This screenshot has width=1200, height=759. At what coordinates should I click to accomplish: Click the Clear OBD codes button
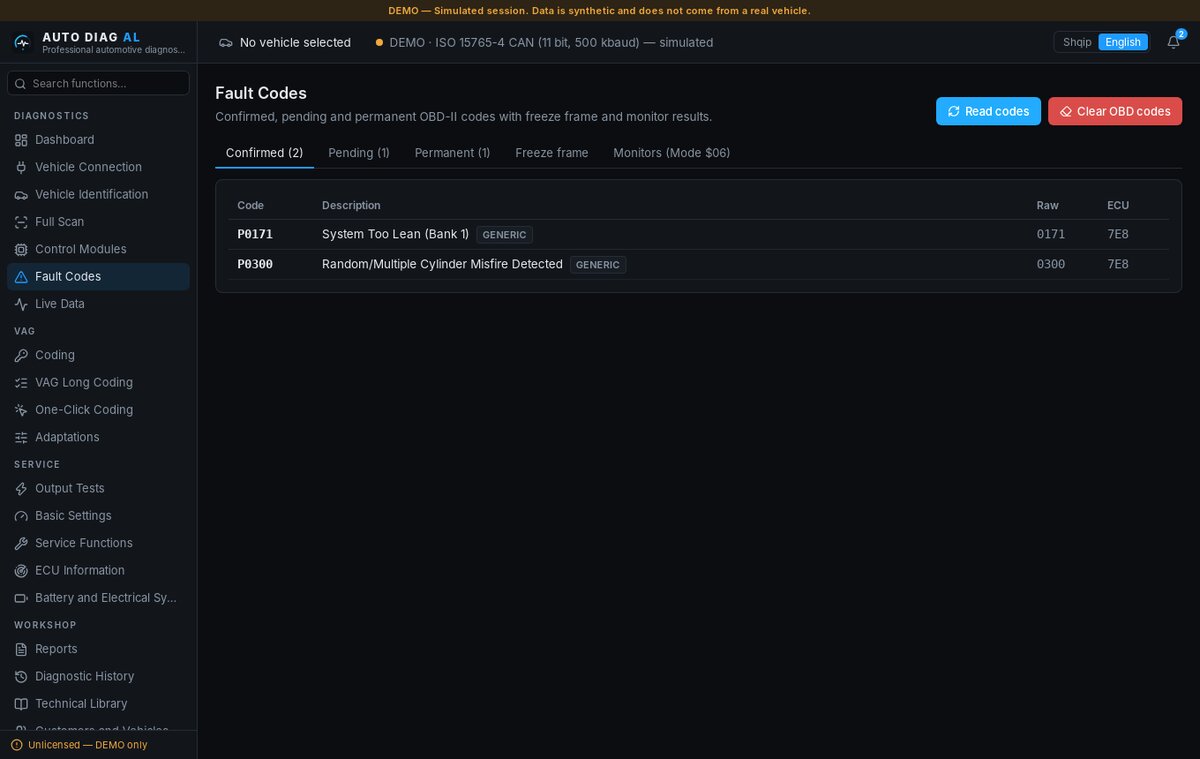click(x=1115, y=111)
